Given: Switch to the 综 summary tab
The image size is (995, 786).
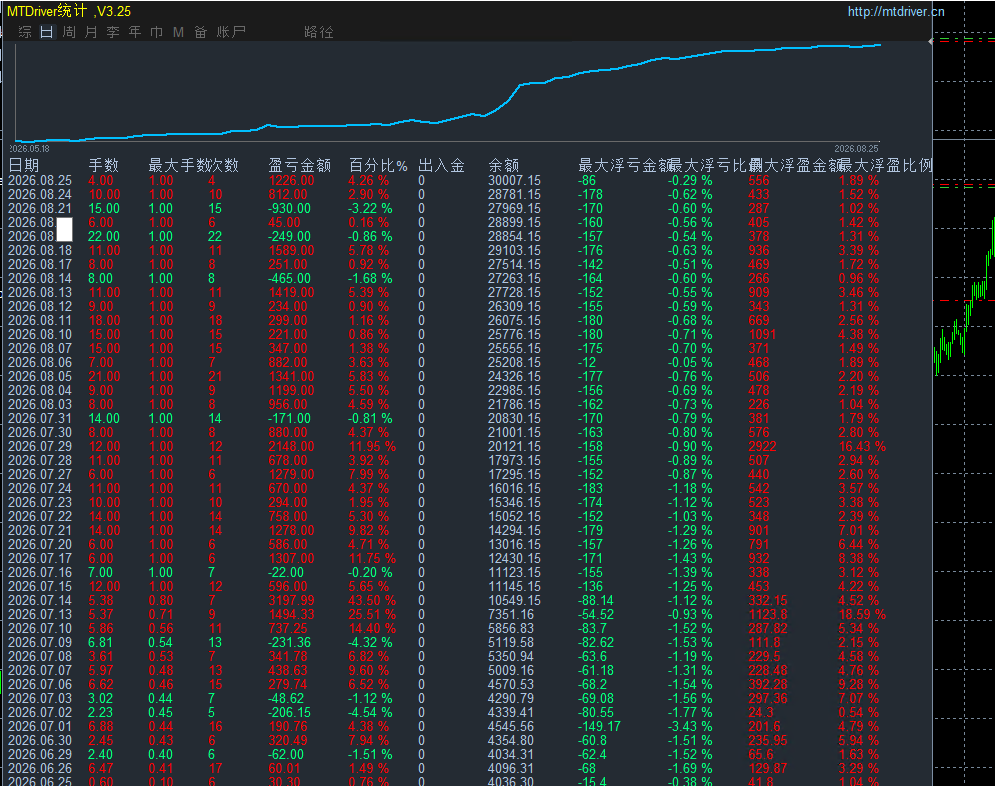Looking at the screenshot, I should (25, 32).
